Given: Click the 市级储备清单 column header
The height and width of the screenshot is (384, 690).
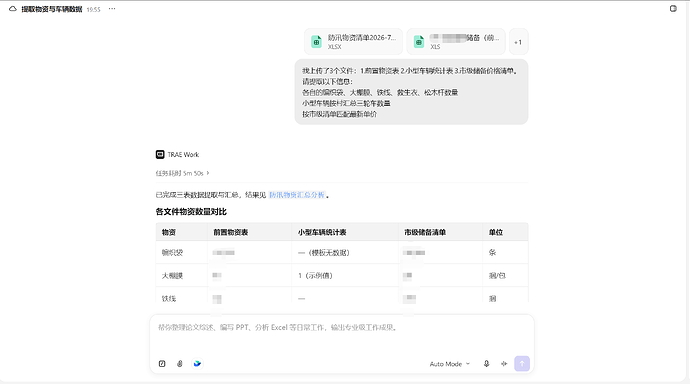Looking at the screenshot, I should (425, 232).
